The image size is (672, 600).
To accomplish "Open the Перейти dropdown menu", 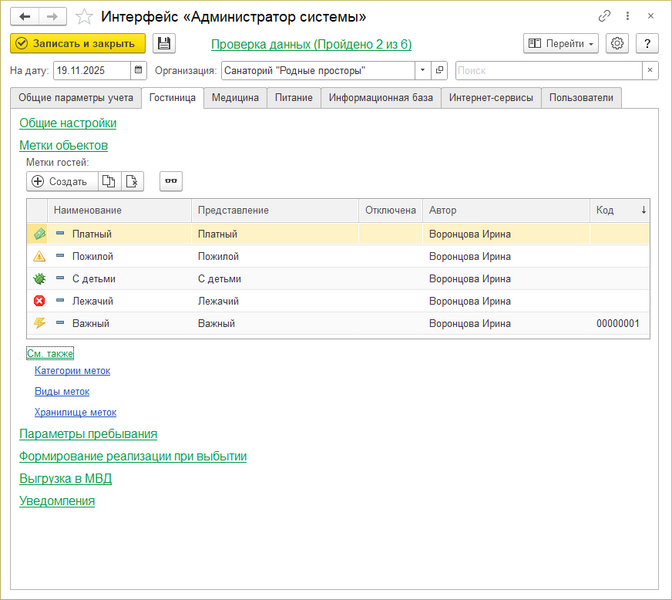I will [560, 44].
